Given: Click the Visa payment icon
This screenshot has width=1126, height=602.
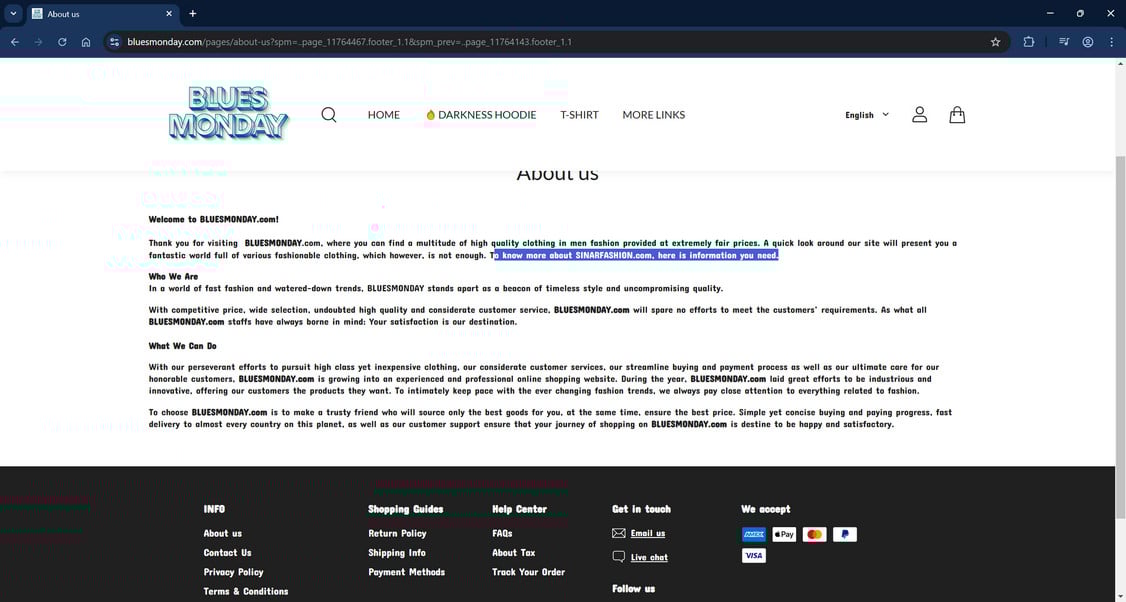Looking at the screenshot, I should pos(753,555).
